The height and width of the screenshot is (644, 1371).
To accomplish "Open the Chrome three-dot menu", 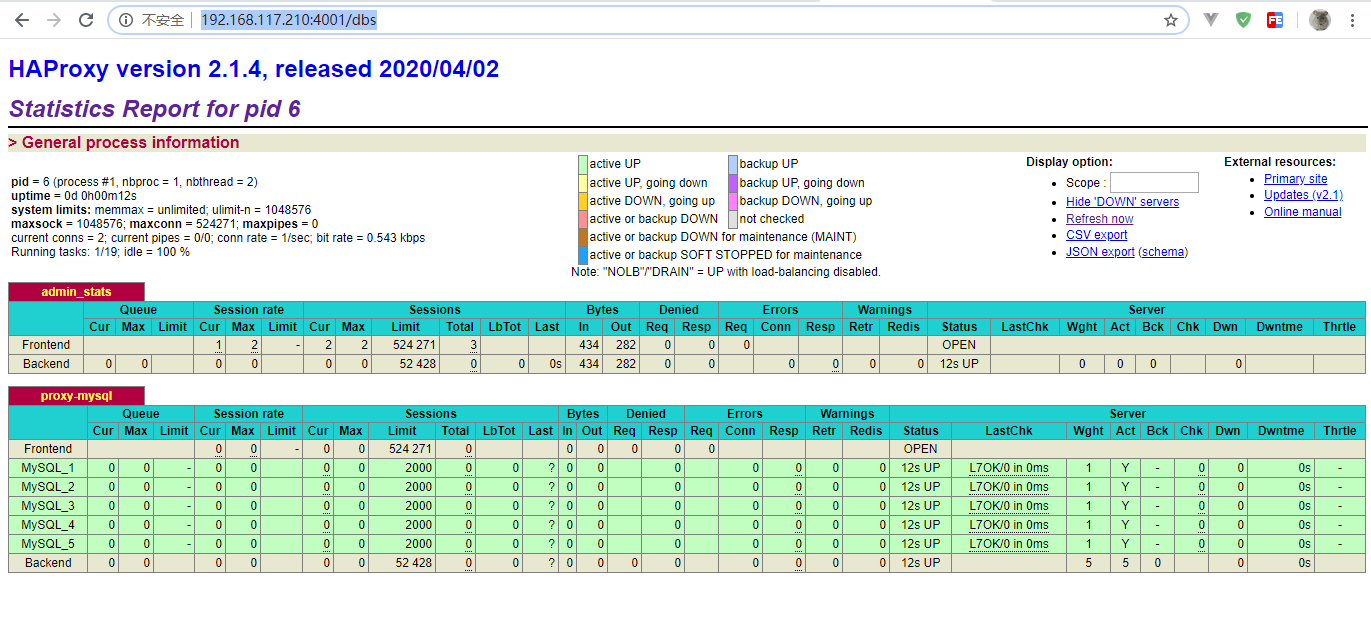I will (1352, 20).
